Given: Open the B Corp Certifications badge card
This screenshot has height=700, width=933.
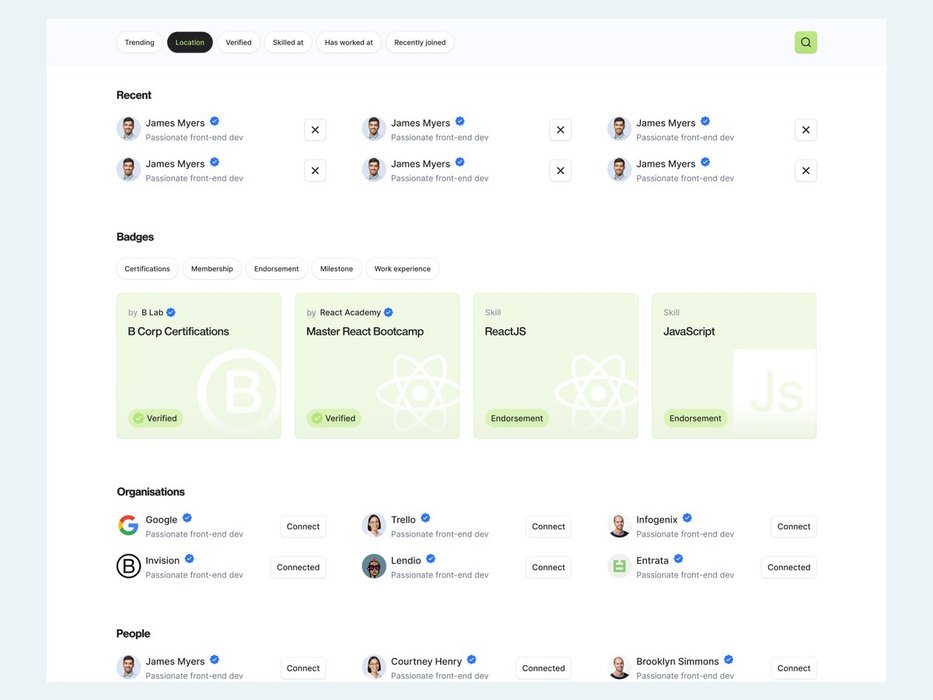Looking at the screenshot, I should point(198,365).
